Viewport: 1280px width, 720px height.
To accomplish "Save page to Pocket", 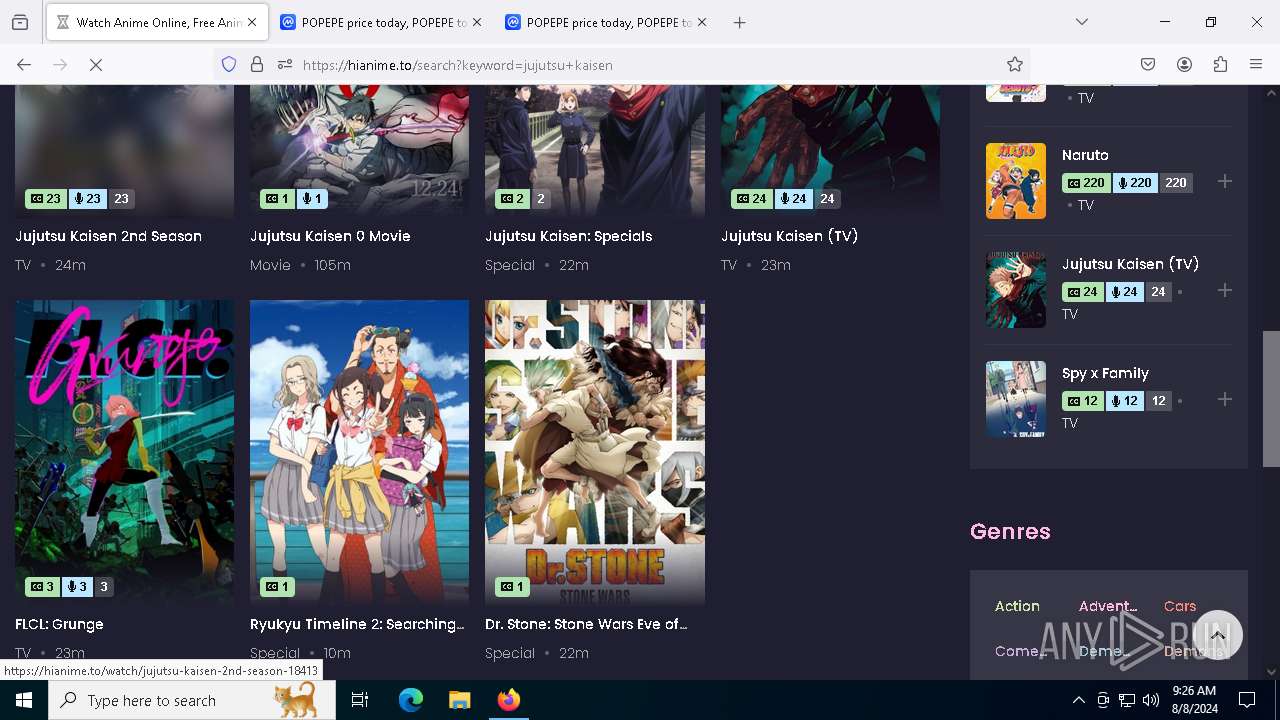I will pyautogui.click(x=1148, y=65).
